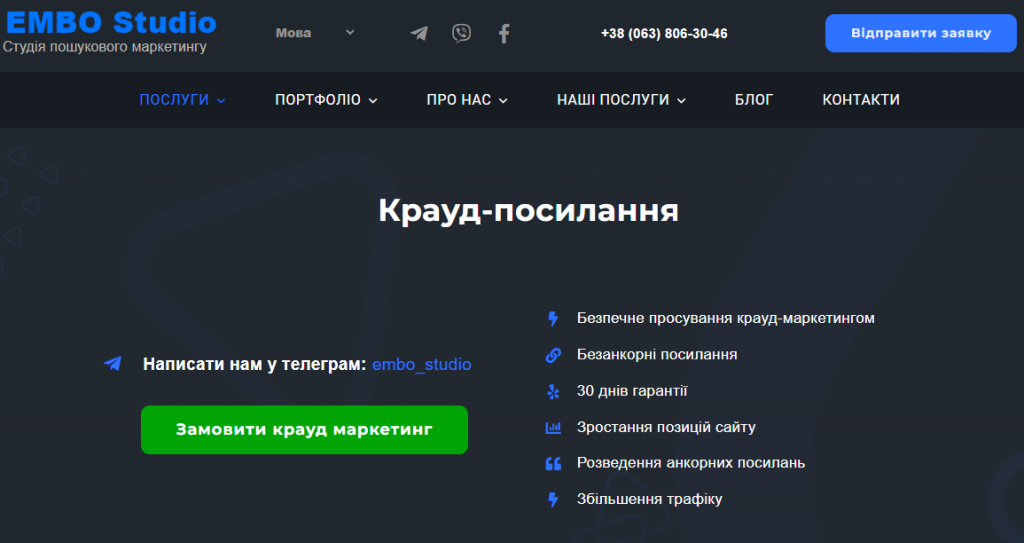
Task: Click the link icon beside 'Безанкорні посилання'
Action: coord(553,355)
